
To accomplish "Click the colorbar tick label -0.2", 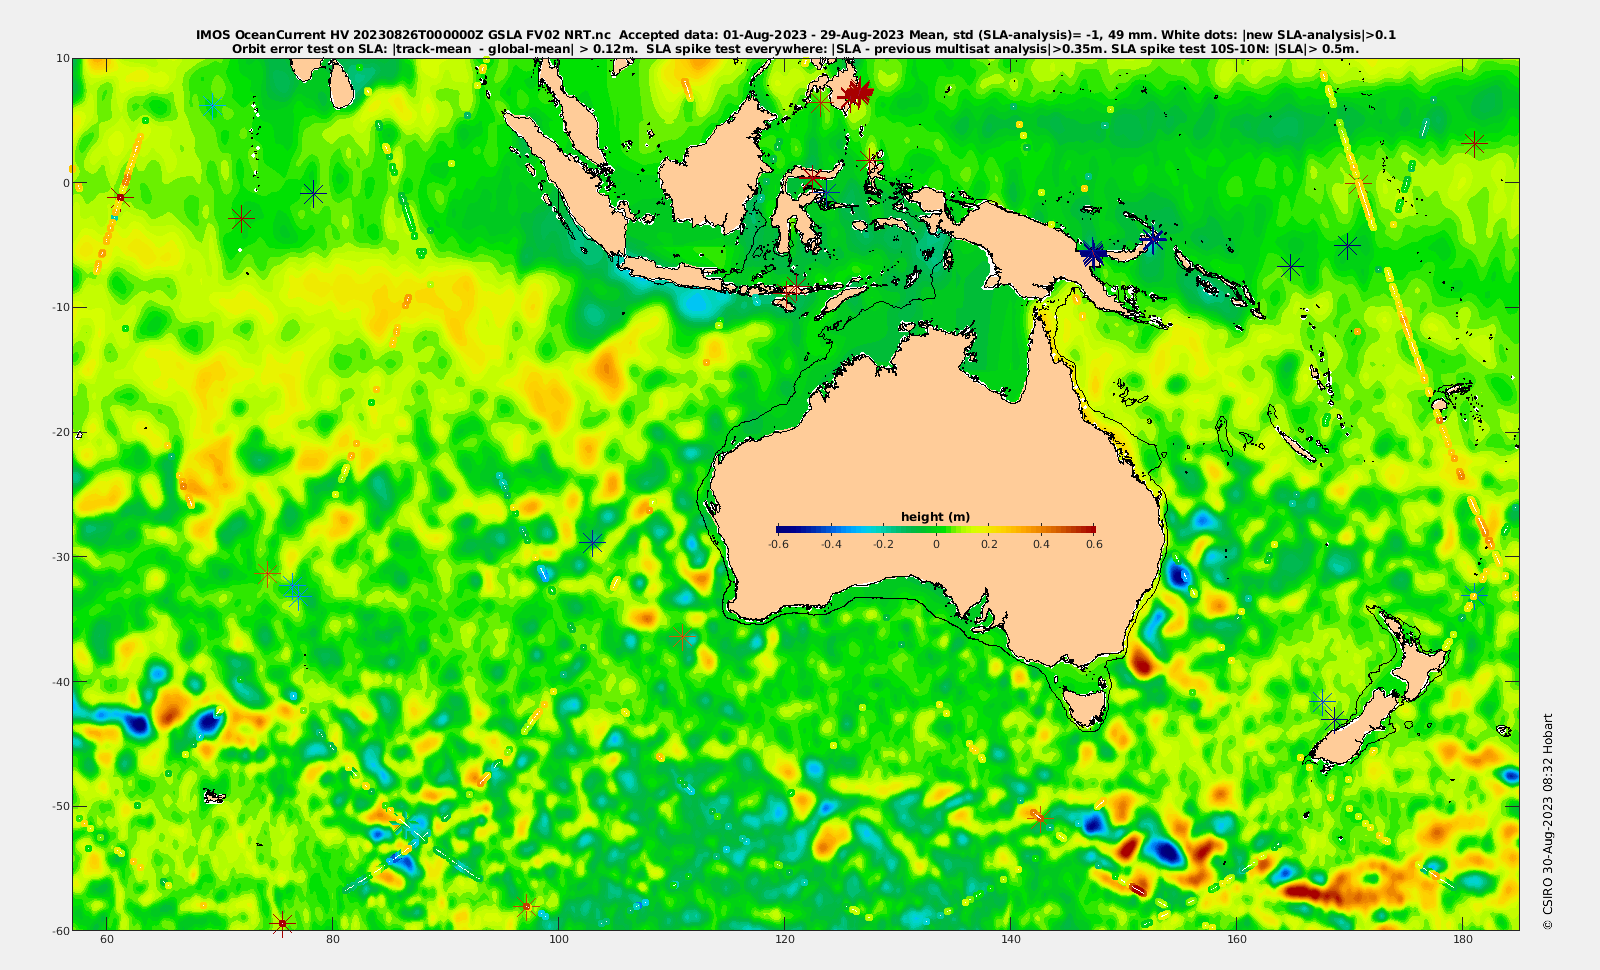I will 883,545.
